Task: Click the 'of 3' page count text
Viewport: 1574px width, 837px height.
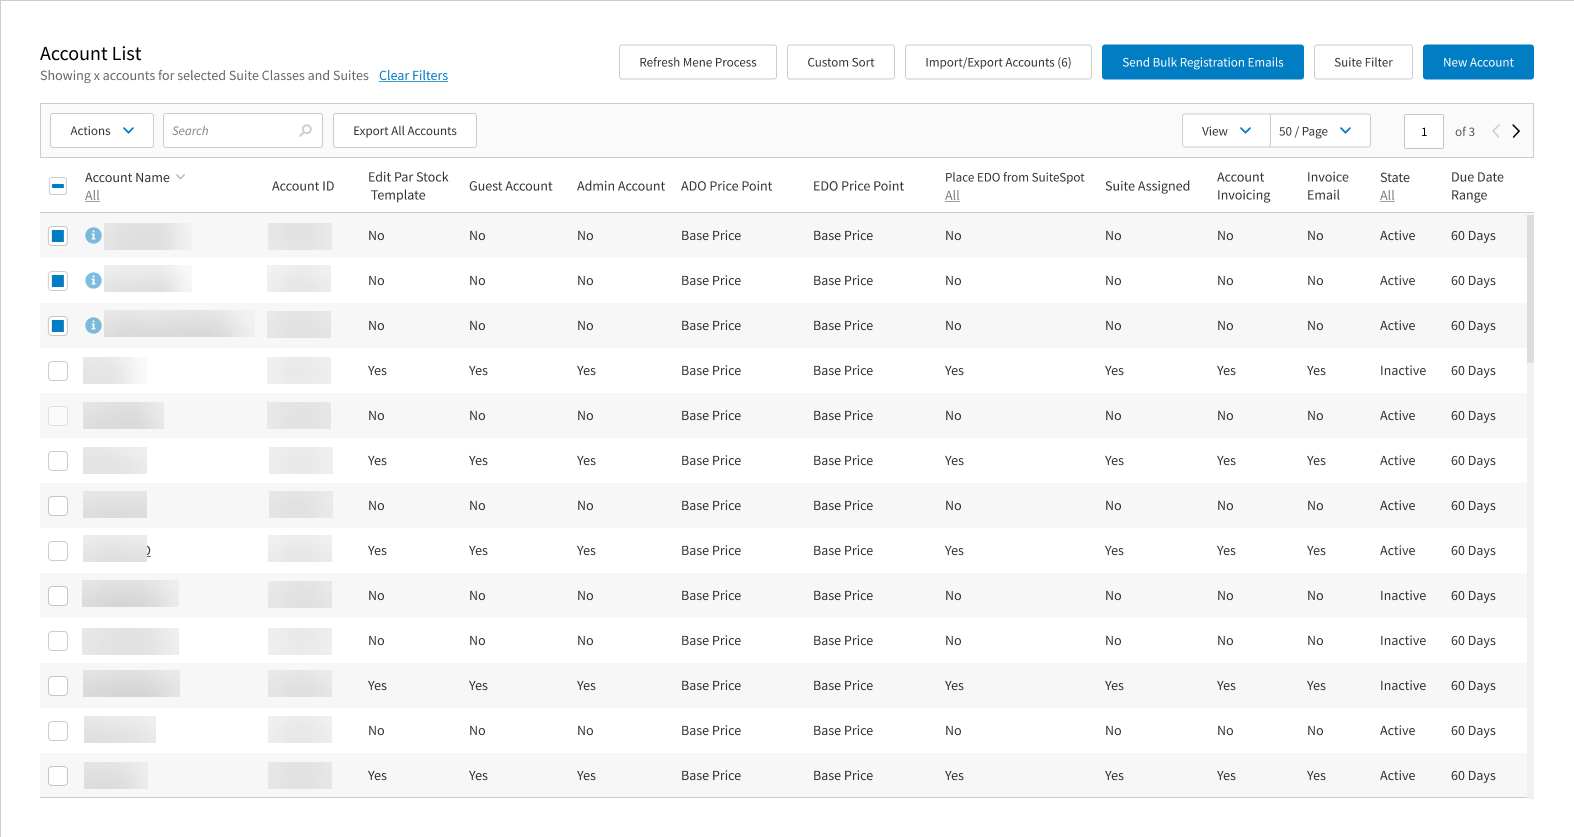Action: point(1464,132)
